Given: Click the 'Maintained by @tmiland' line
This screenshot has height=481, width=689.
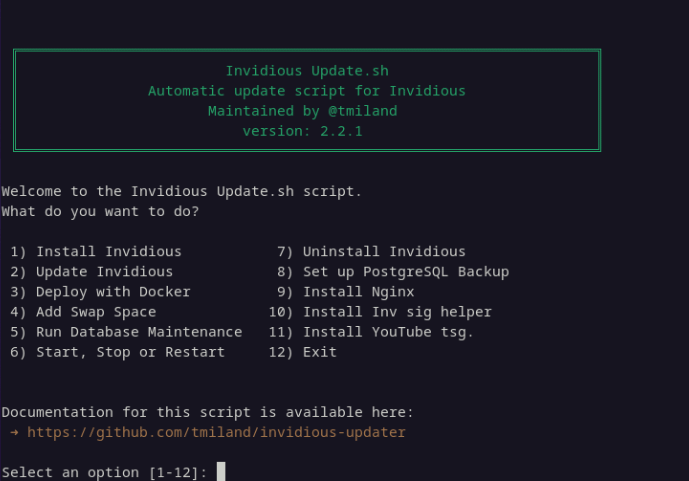Looking at the screenshot, I should point(303,111).
